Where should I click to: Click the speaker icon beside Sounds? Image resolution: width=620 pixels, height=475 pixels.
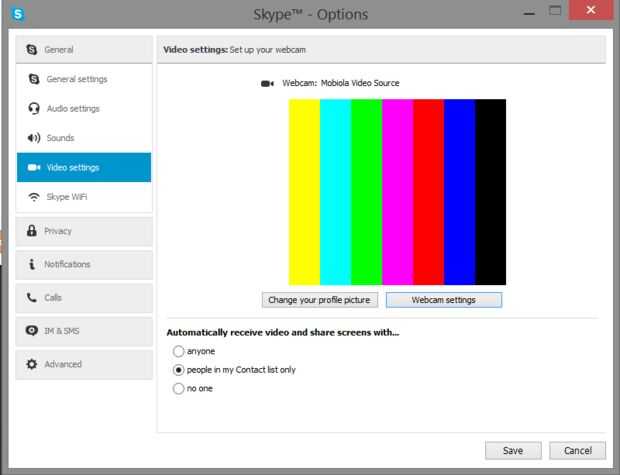[x=34, y=138]
